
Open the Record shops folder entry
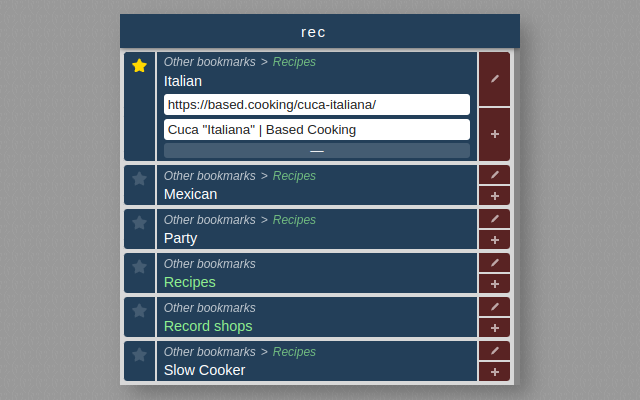tap(208, 326)
